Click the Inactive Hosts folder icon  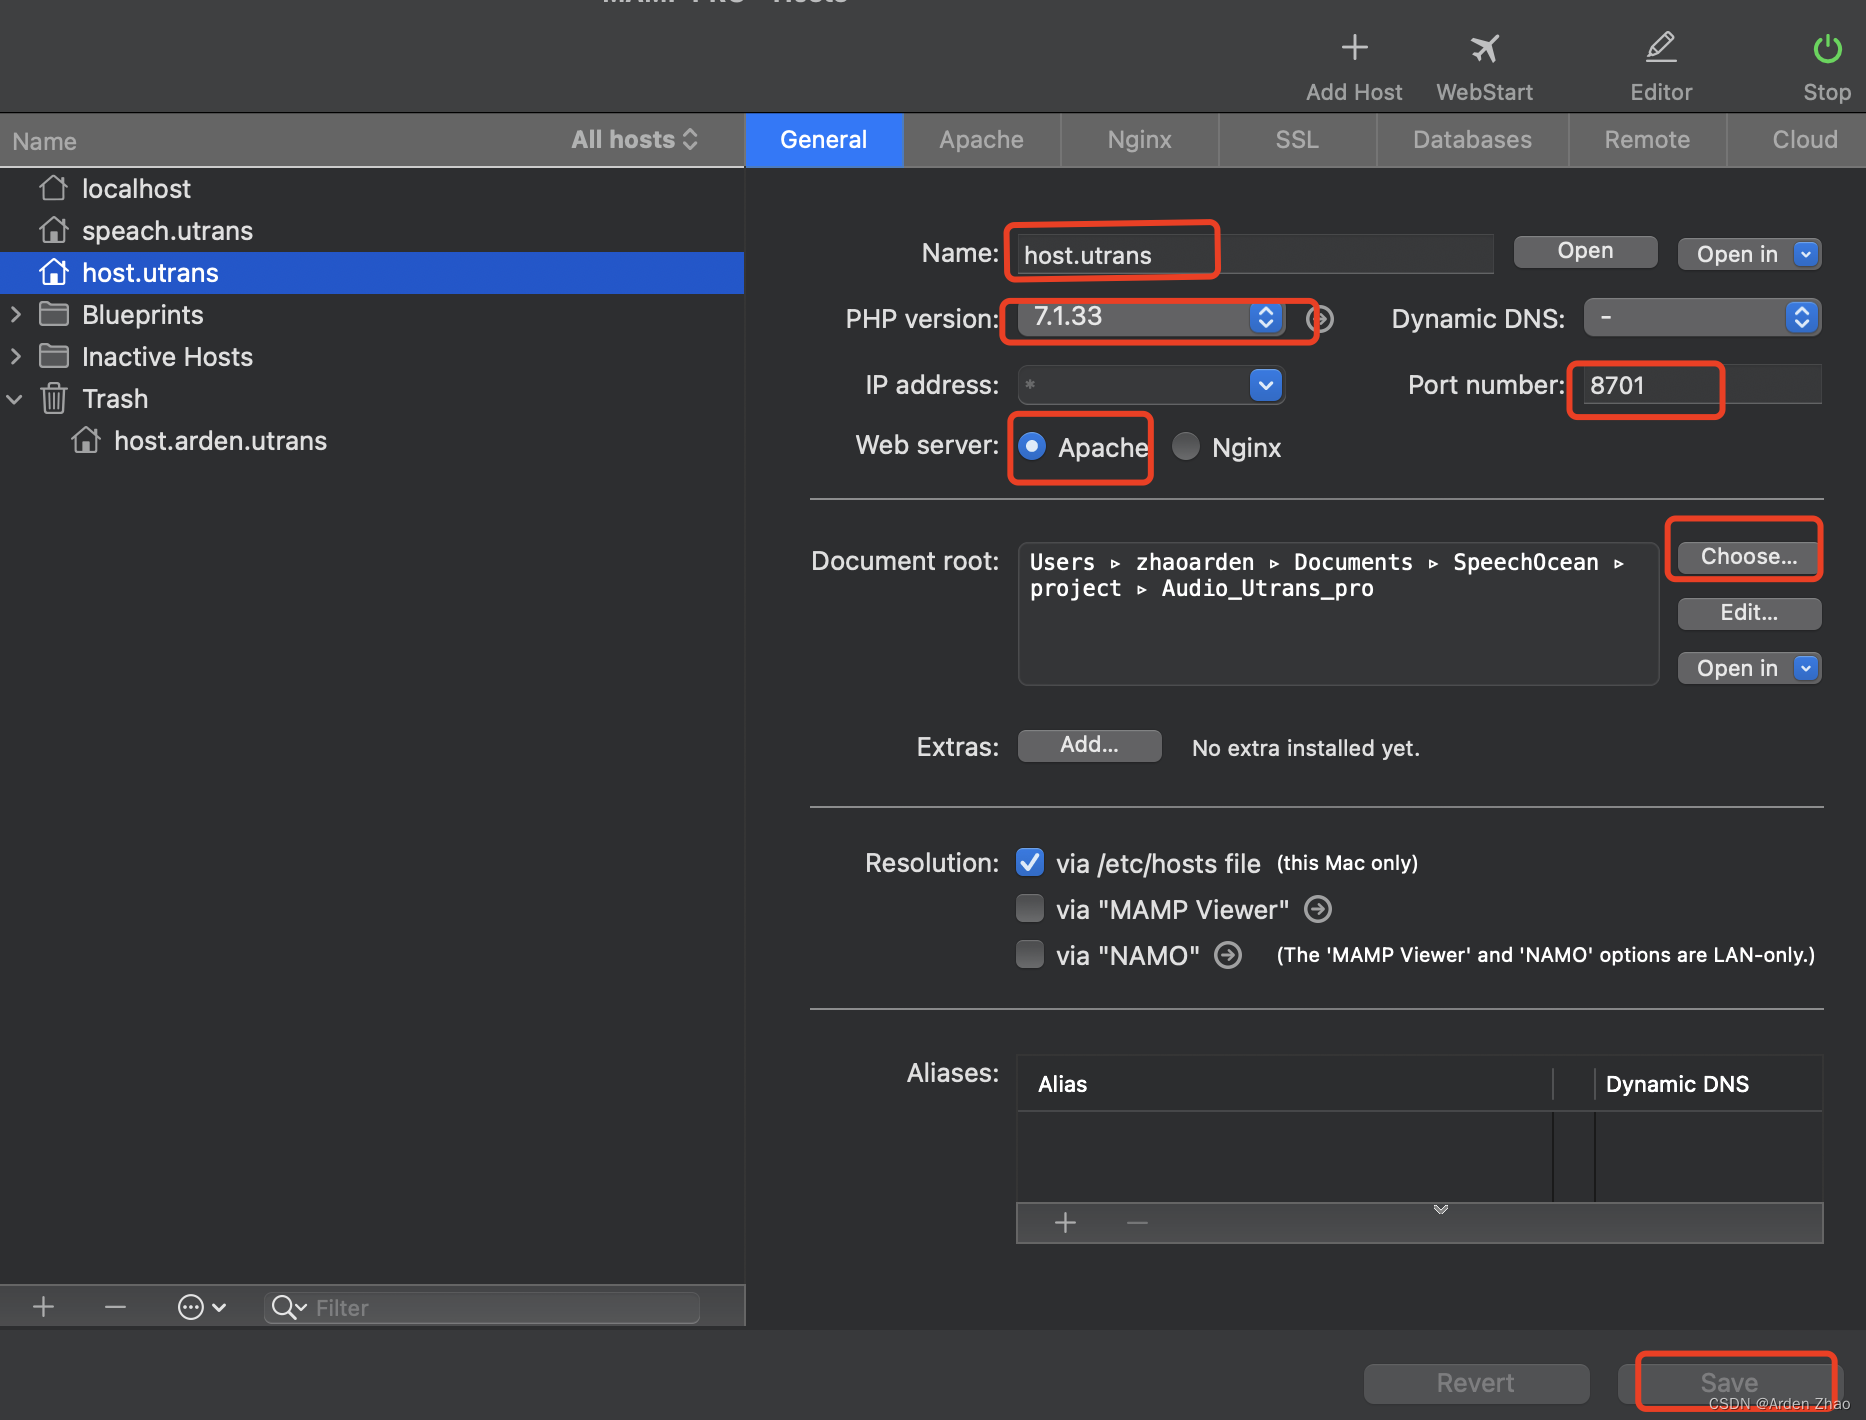(x=54, y=356)
